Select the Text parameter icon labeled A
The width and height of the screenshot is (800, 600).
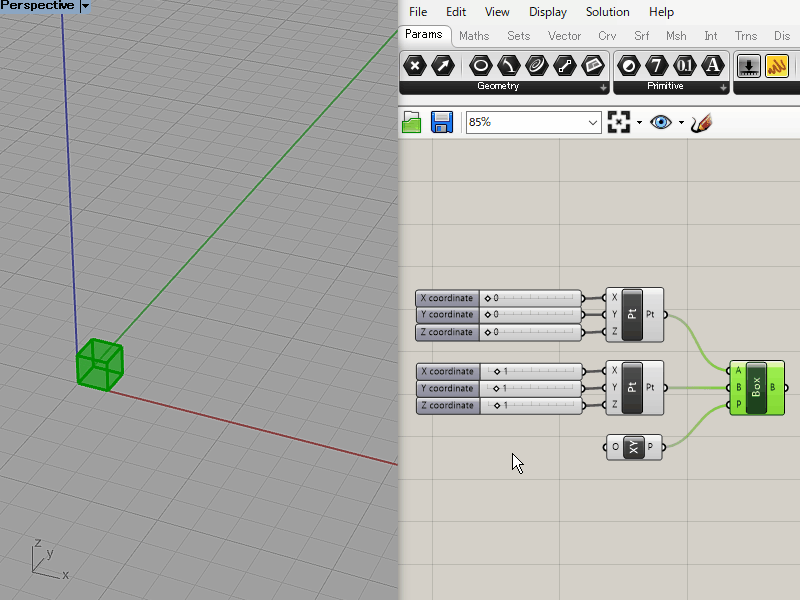pos(712,66)
